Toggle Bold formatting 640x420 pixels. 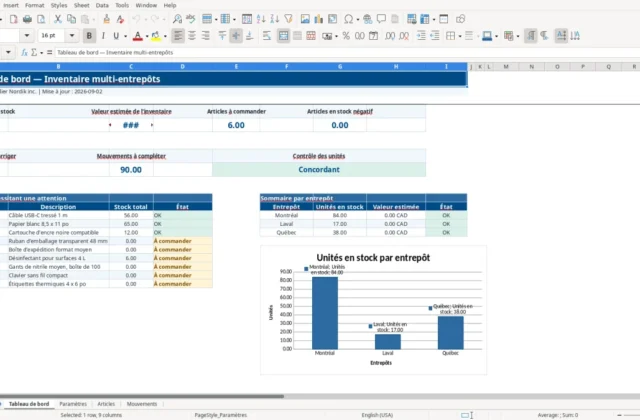[89, 36]
